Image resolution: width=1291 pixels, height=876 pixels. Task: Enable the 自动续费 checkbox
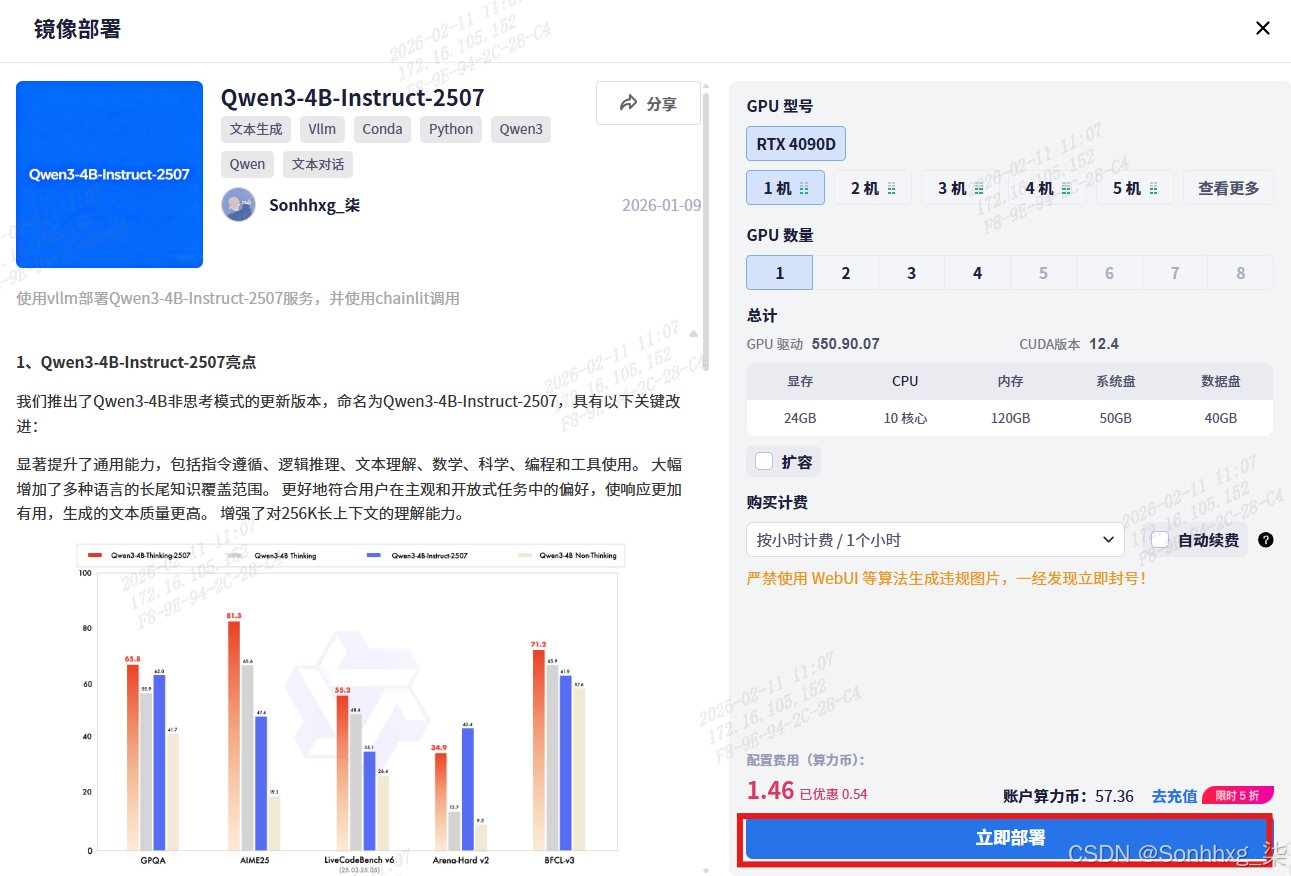[x=1160, y=539]
